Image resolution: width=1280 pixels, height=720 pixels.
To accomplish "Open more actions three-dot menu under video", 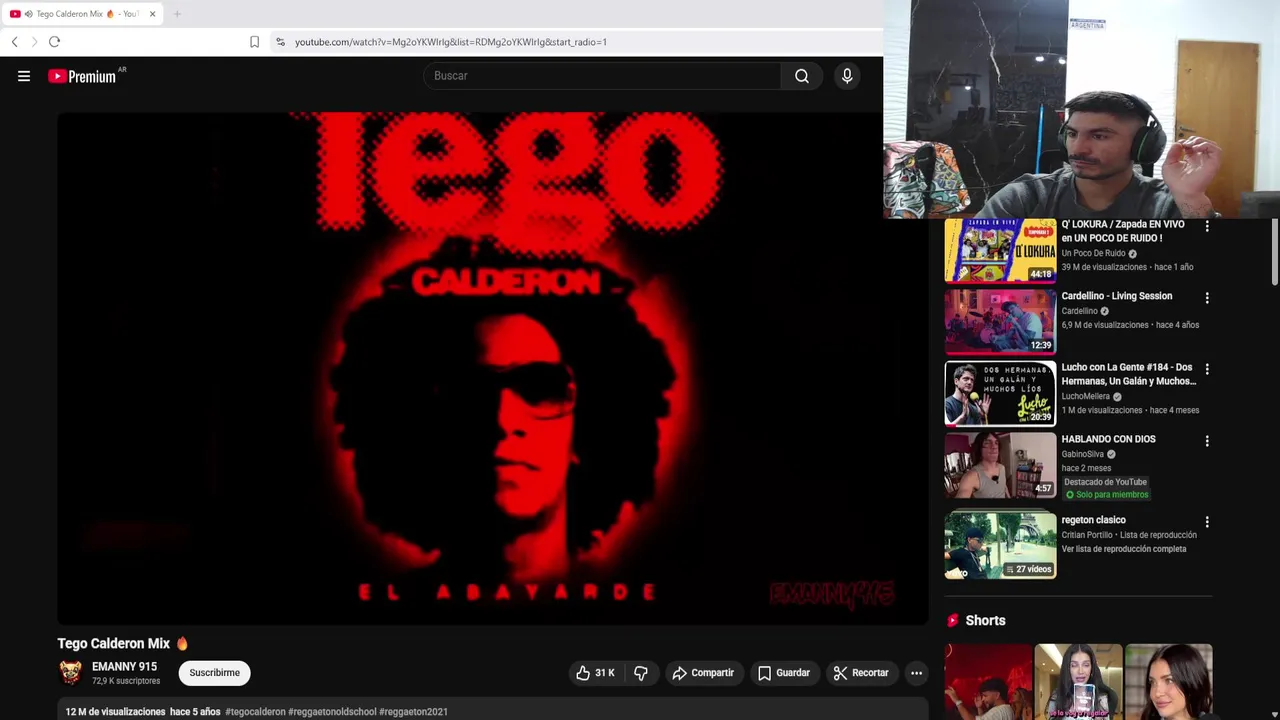I will click(916, 673).
